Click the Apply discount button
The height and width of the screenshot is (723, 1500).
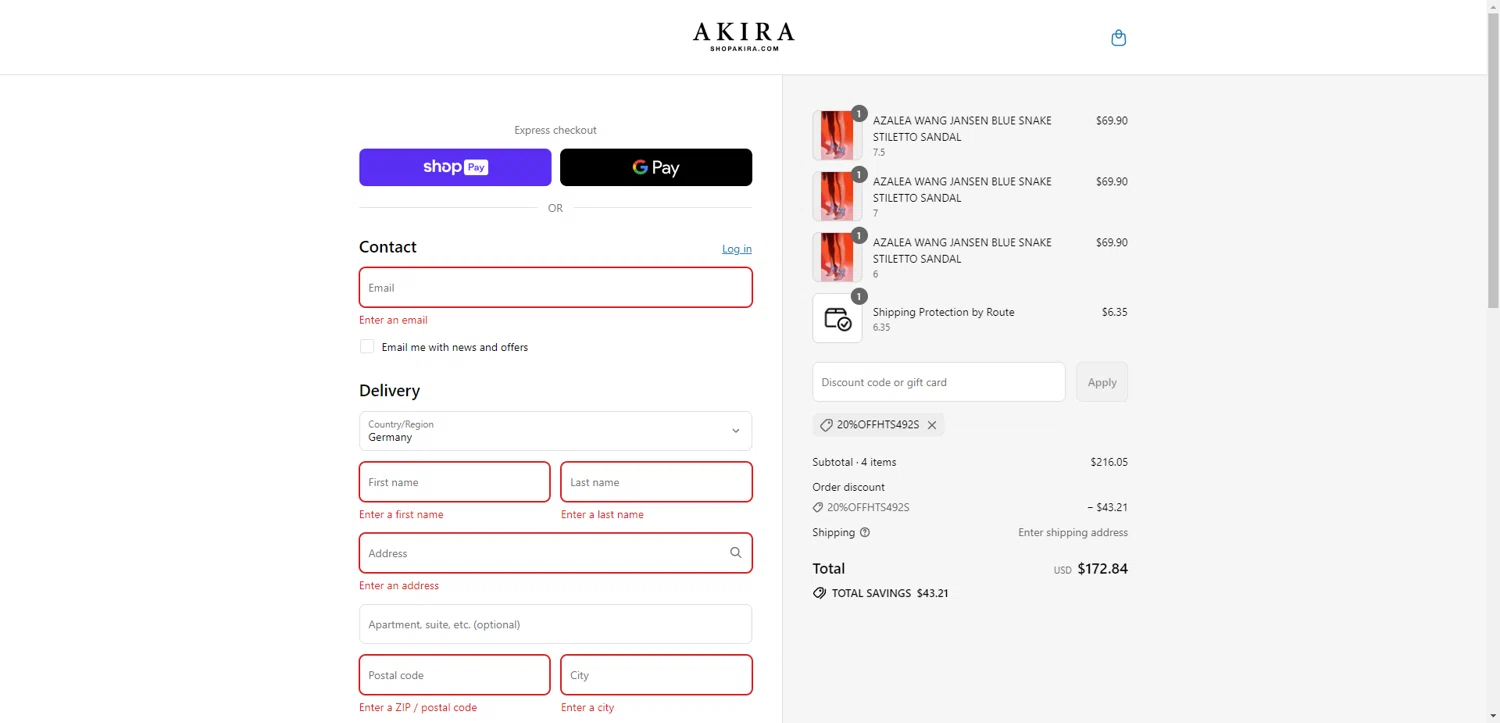(x=1102, y=382)
